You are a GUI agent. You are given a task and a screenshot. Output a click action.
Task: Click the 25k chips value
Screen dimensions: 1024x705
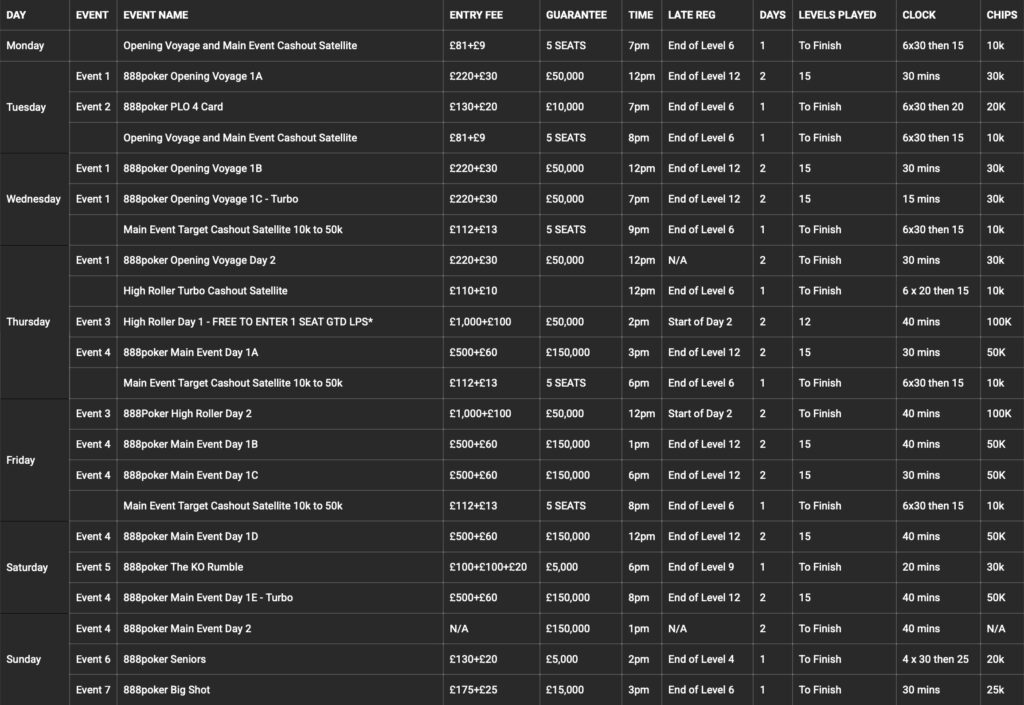[x=995, y=690]
